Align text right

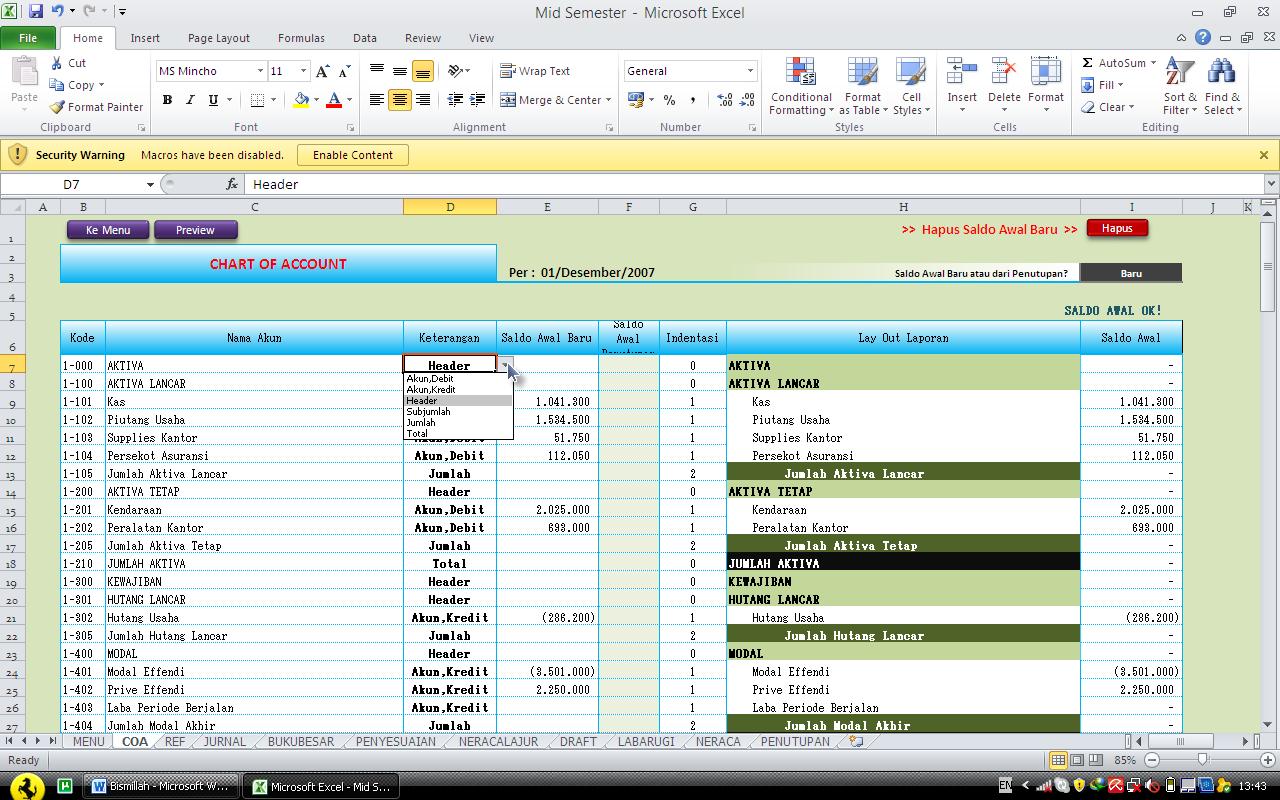coord(422,100)
